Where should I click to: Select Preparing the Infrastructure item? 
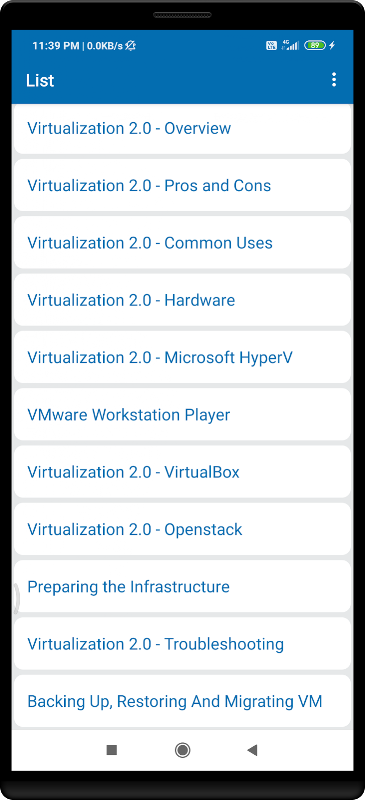[182, 587]
